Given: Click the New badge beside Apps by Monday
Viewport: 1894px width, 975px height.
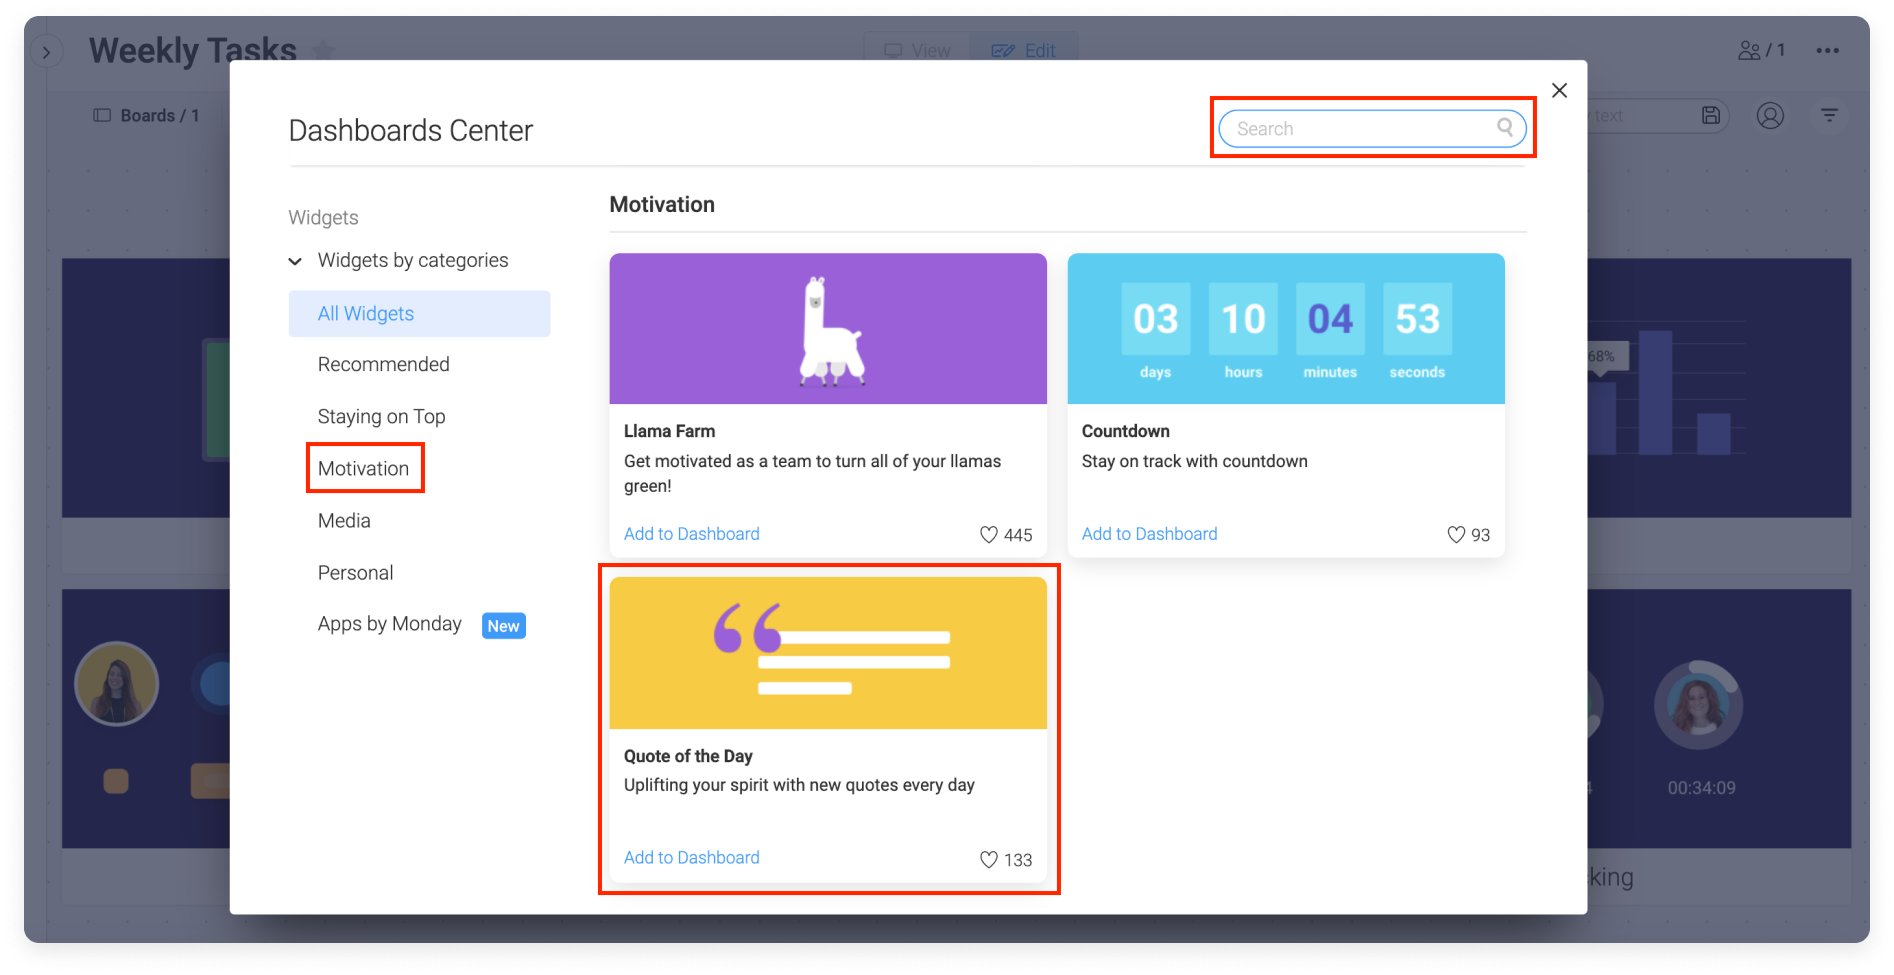Looking at the screenshot, I should pos(504,626).
